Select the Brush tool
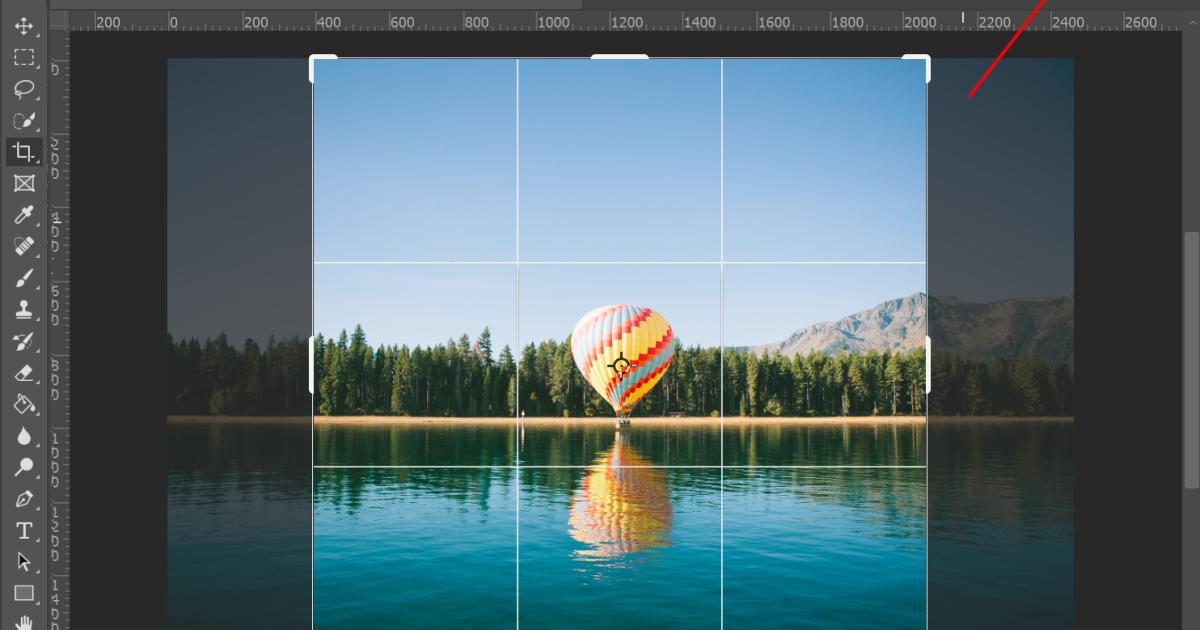This screenshot has width=1200, height=630. (x=26, y=277)
